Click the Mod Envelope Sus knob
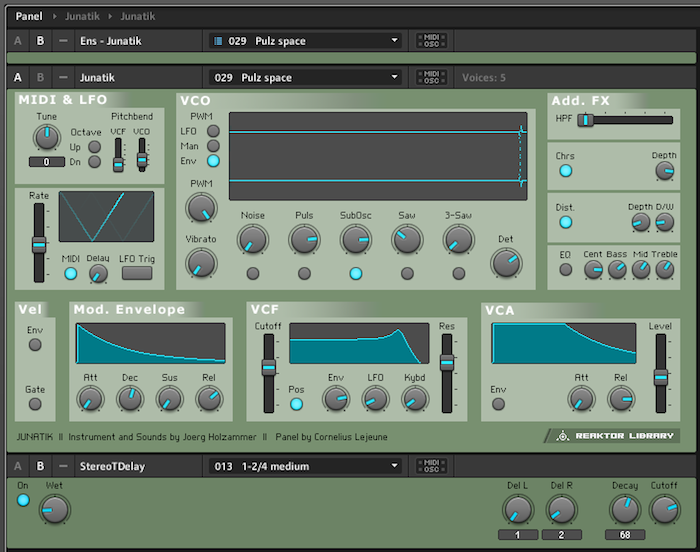This screenshot has width=700, height=552. (x=170, y=399)
